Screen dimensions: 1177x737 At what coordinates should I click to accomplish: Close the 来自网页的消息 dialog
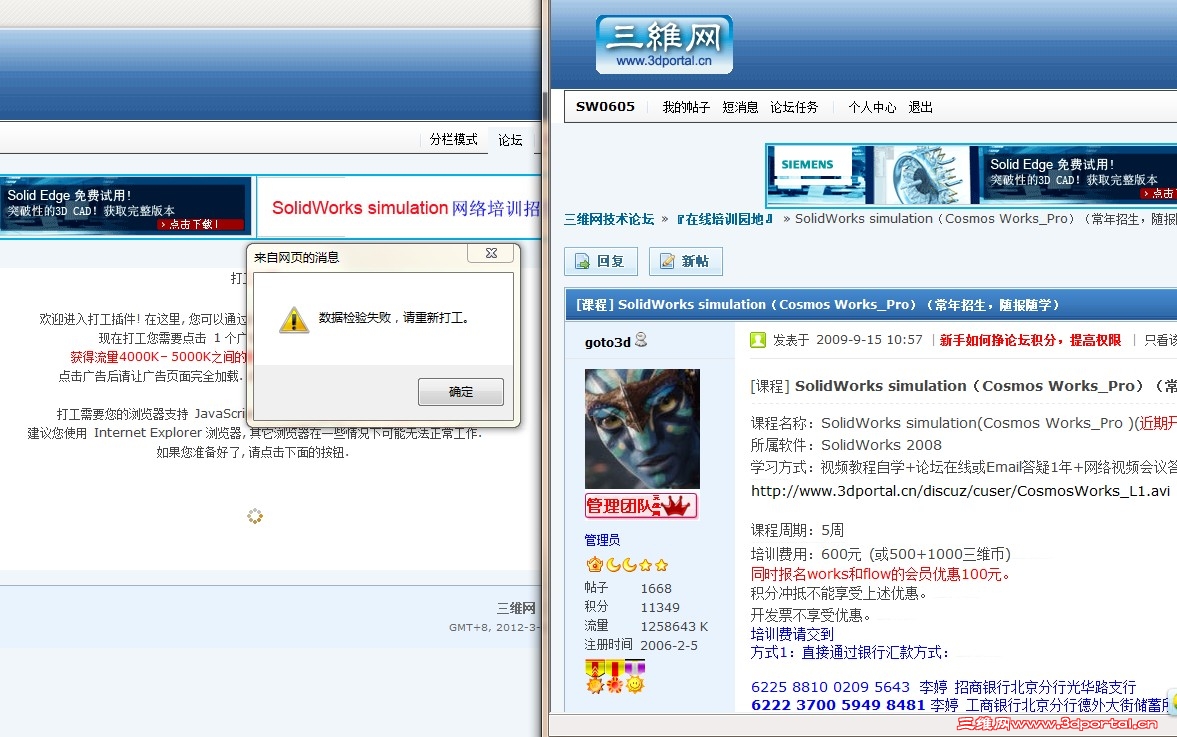[x=491, y=253]
